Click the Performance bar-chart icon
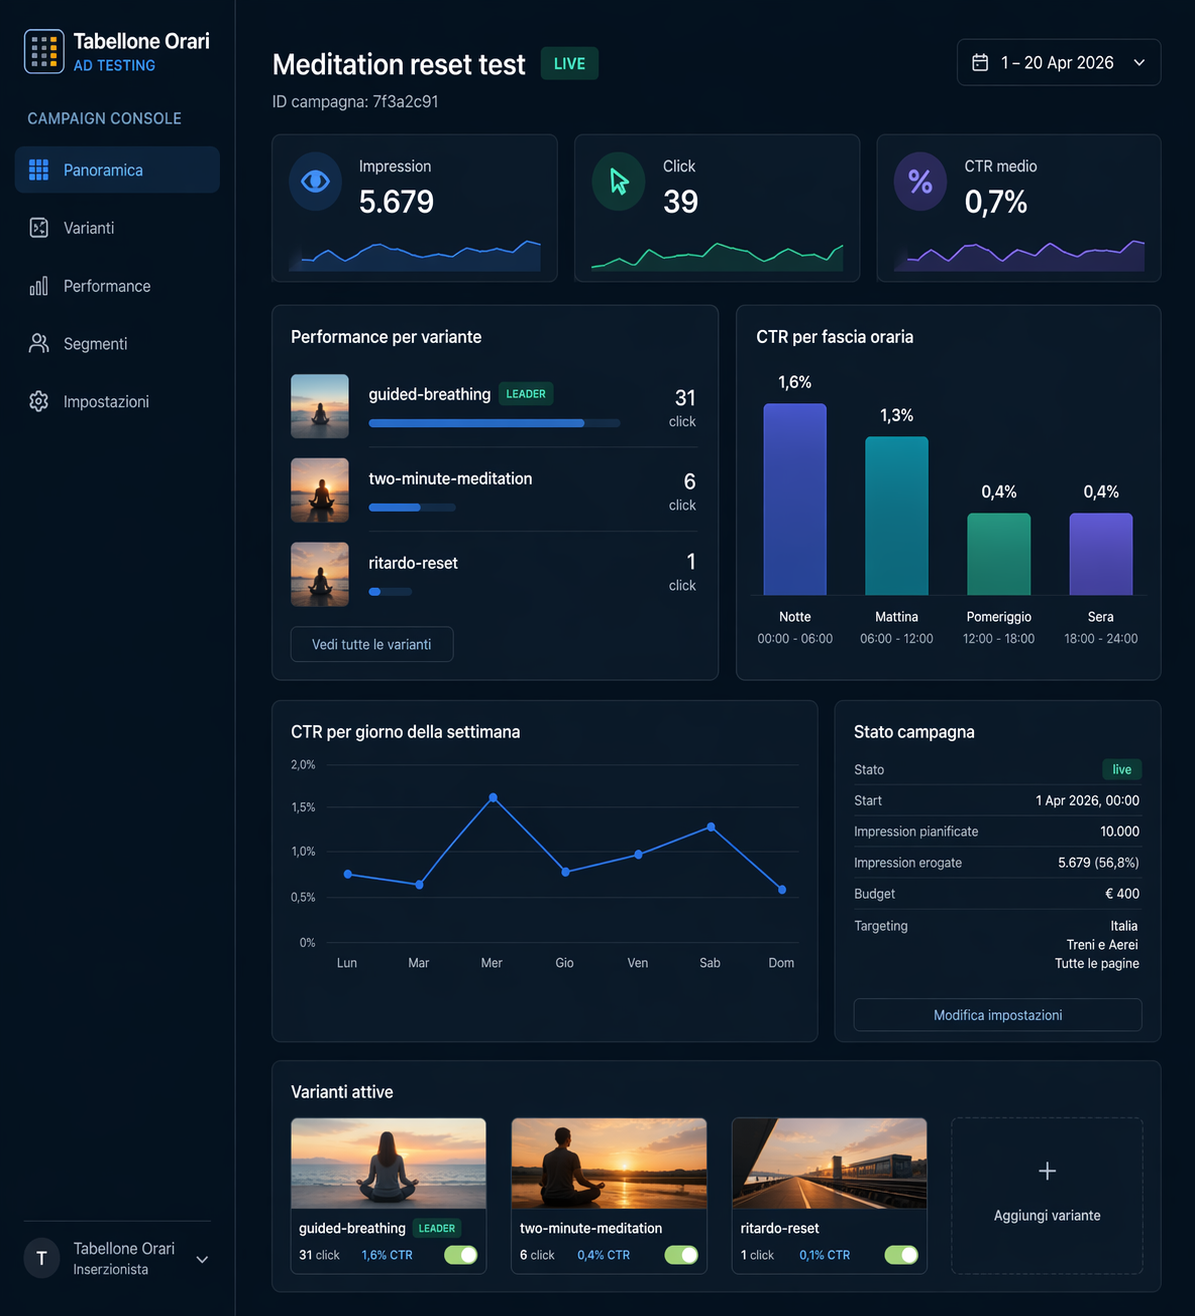This screenshot has height=1316, width=1195. click(x=39, y=286)
